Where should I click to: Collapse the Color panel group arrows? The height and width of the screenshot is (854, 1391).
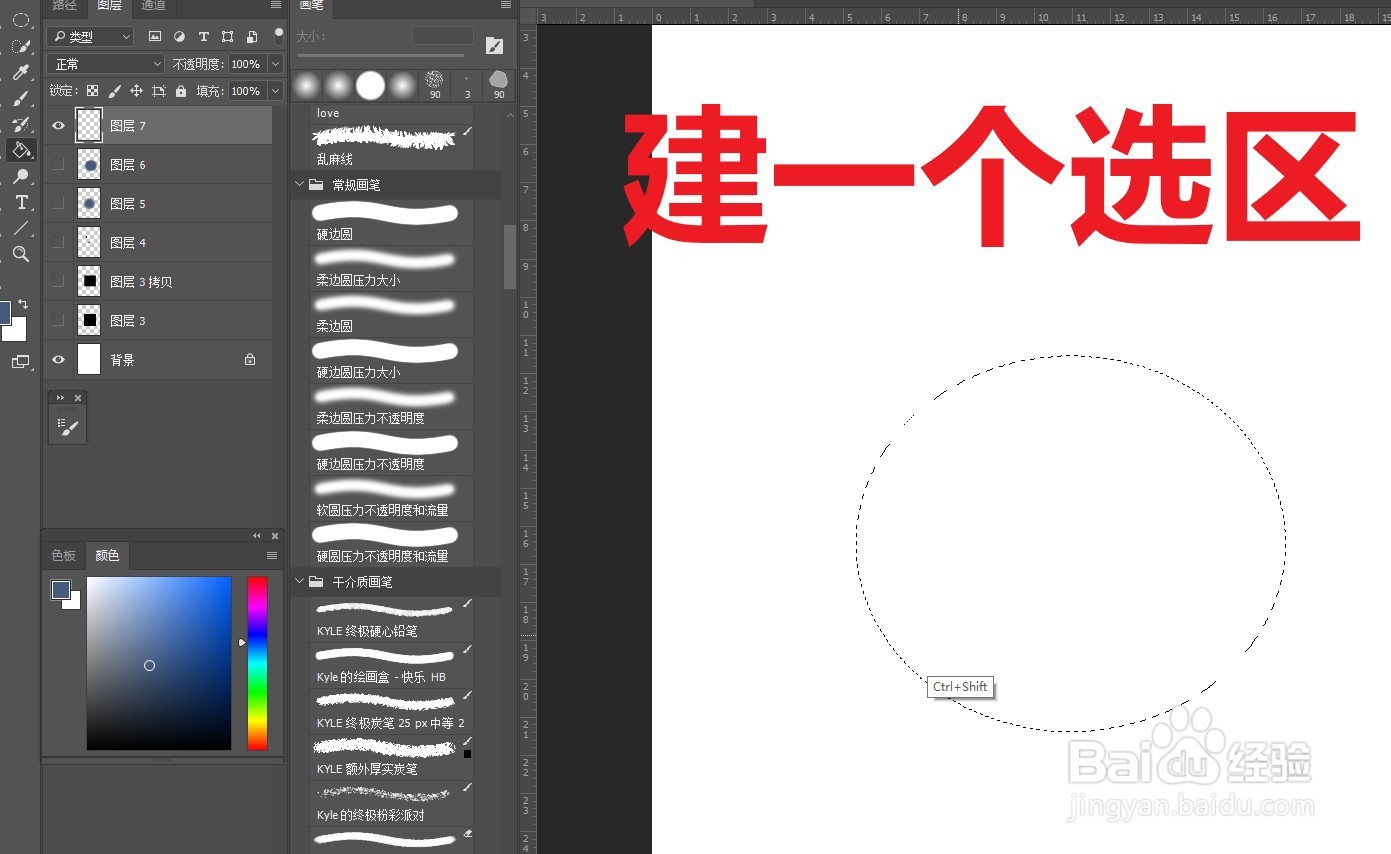257,536
